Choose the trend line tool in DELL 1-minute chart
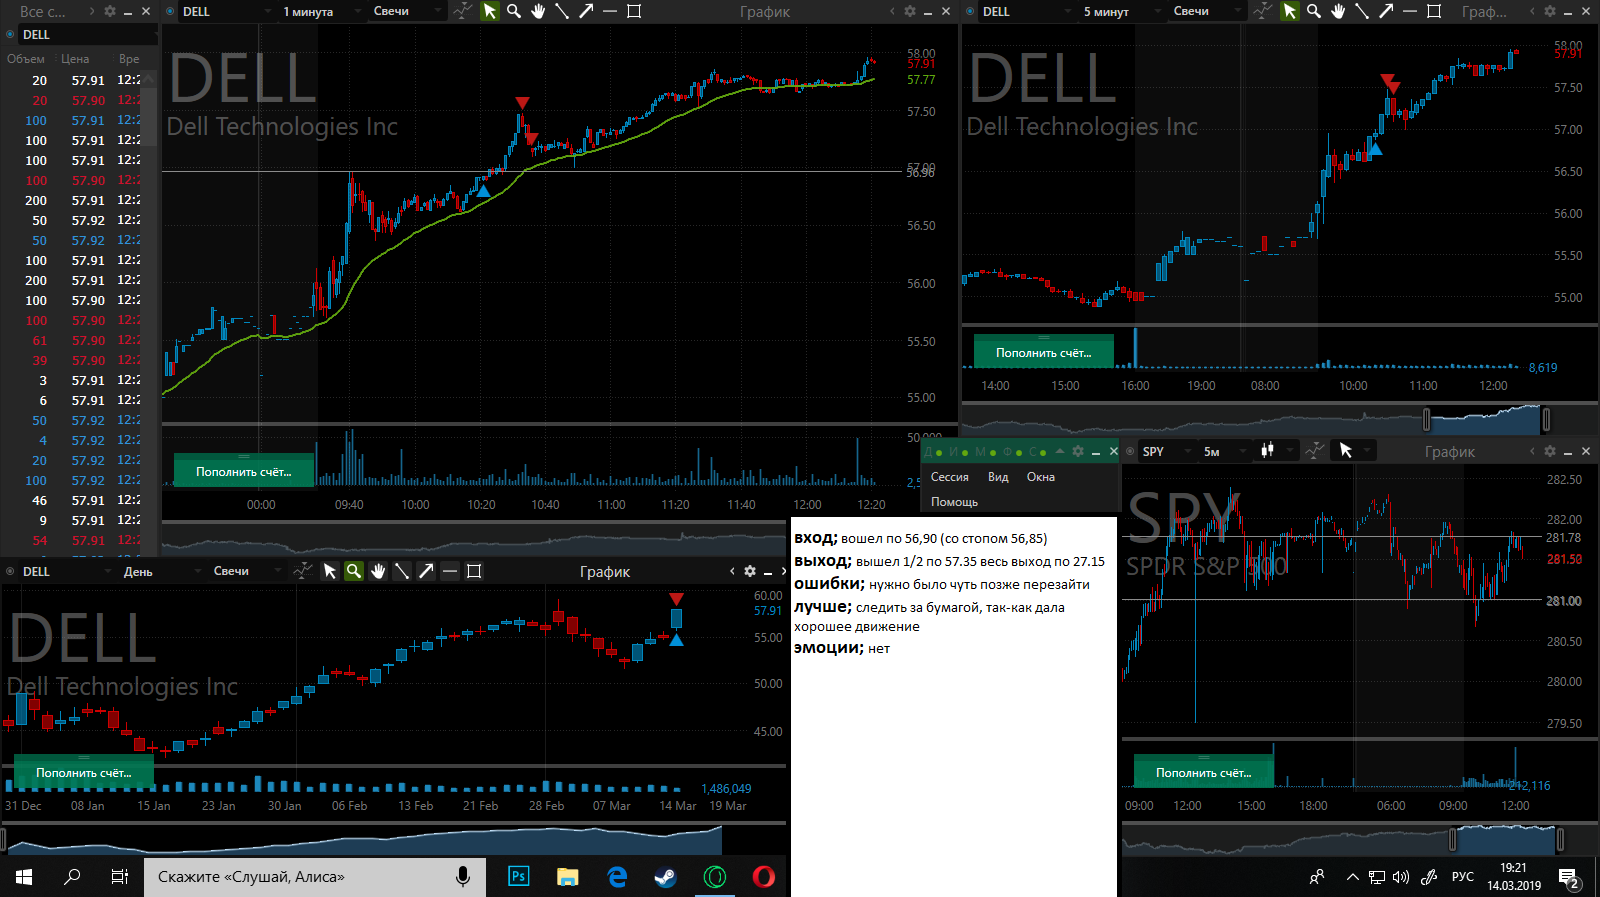 pos(562,11)
